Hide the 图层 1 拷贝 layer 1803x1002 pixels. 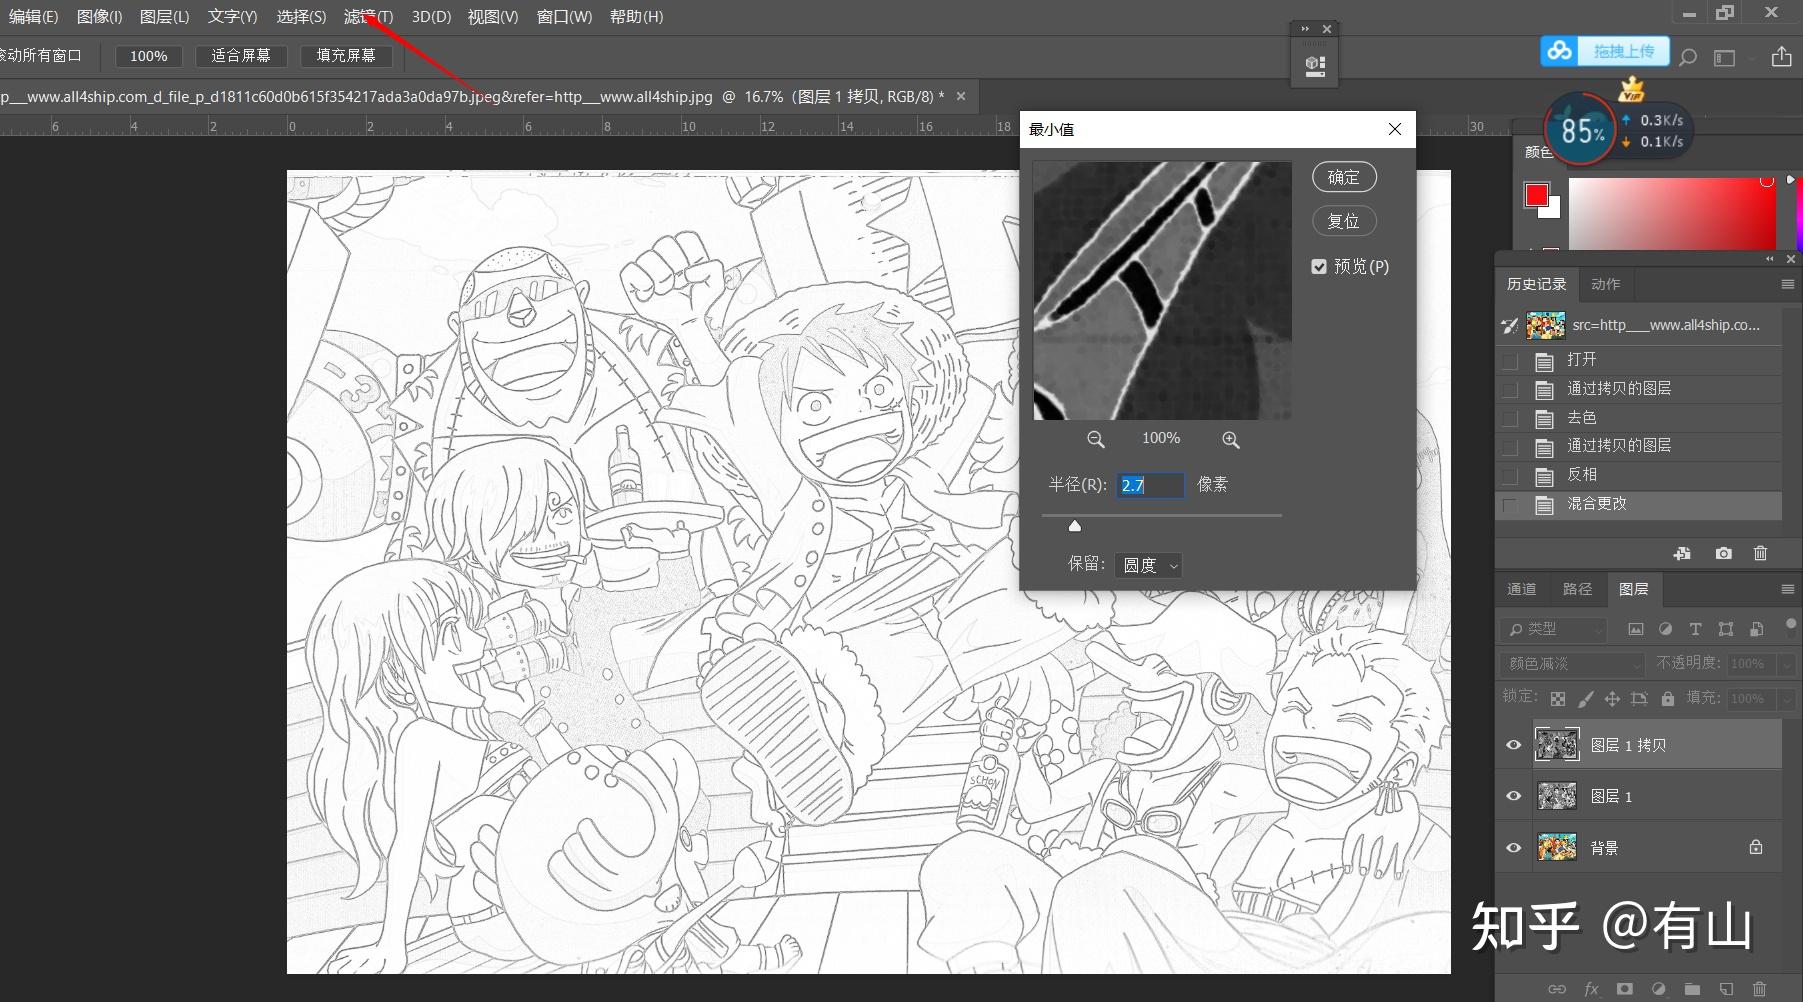[1513, 745]
